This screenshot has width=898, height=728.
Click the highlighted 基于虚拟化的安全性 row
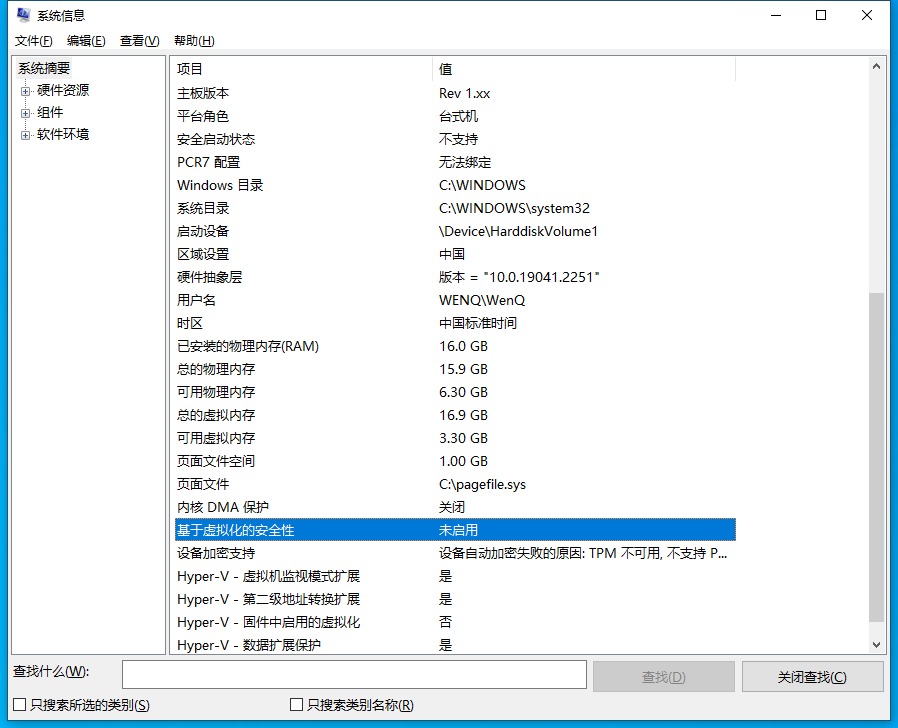[455, 530]
